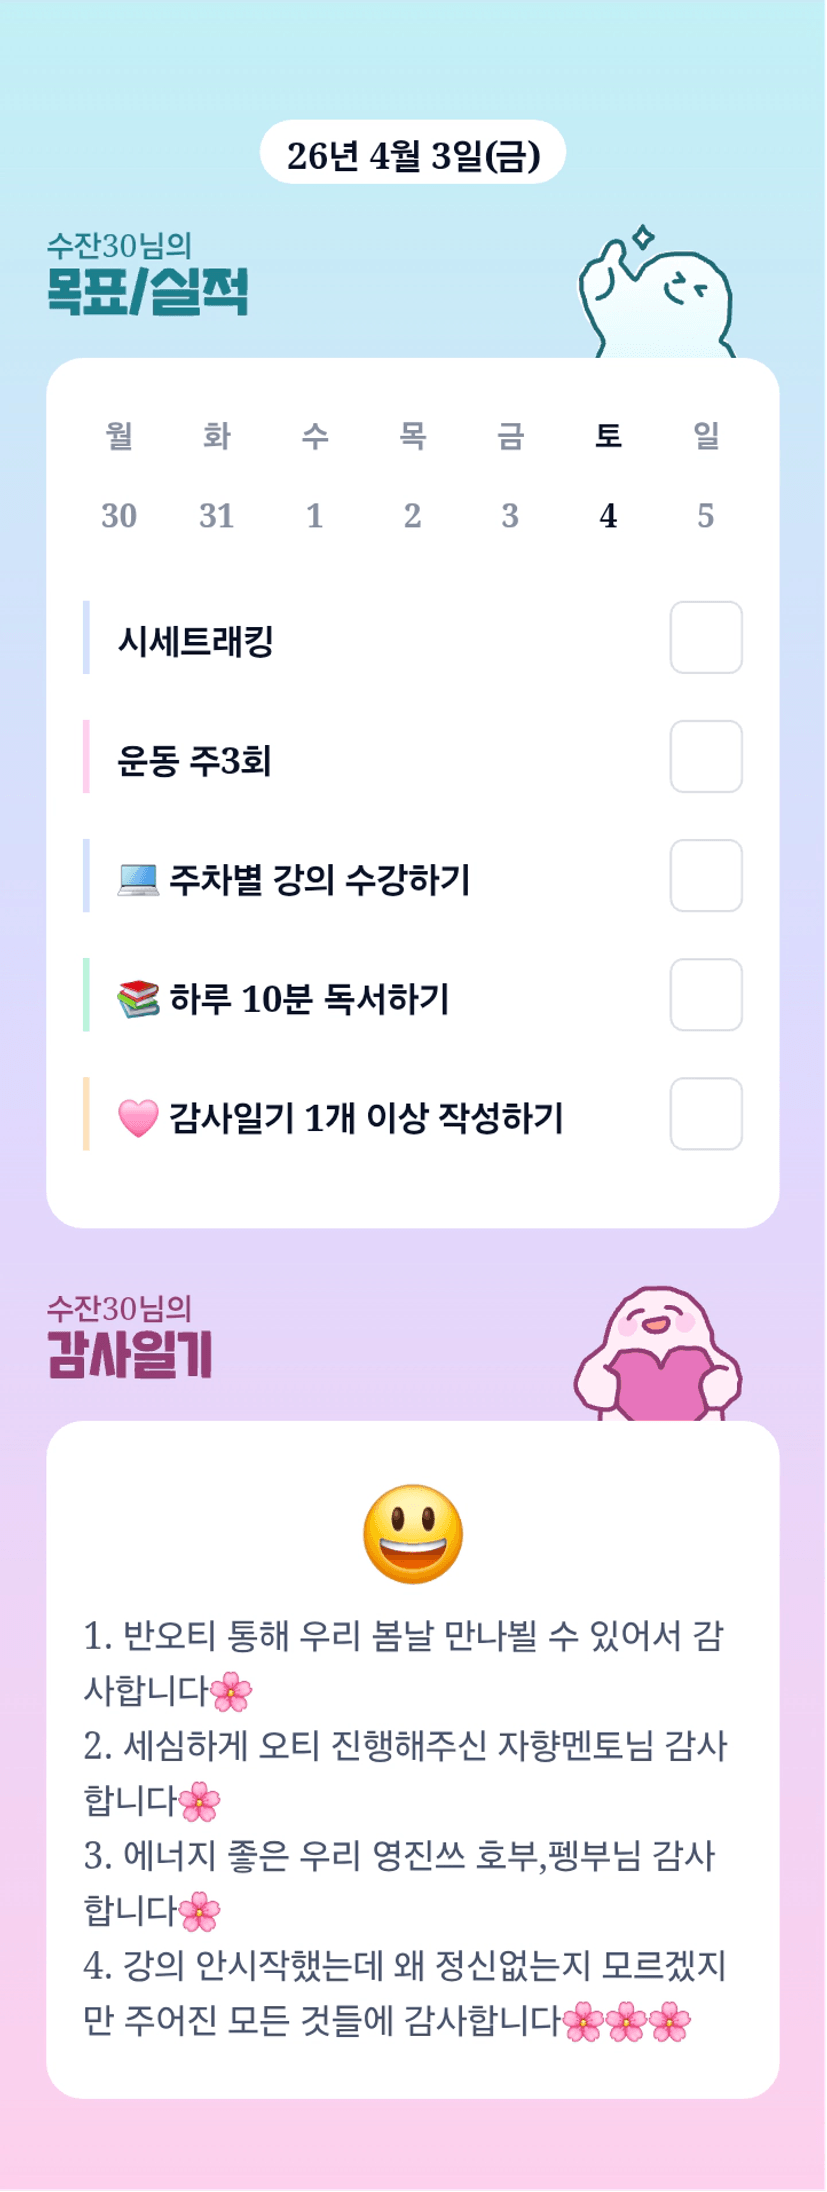Tick the 감사일기 1개 이상 작성하기 checkbox
The image size is (827, 2192).
pos(706,1113)
